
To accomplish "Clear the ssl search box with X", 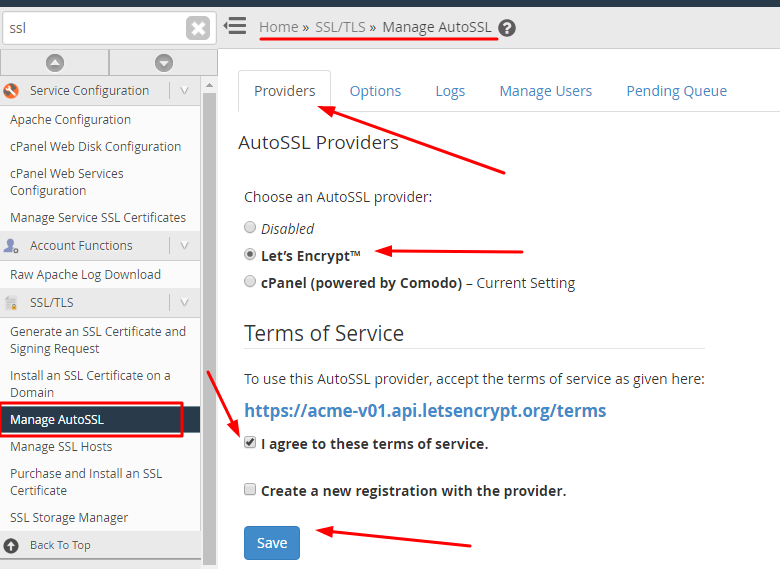I will point(198,28).
